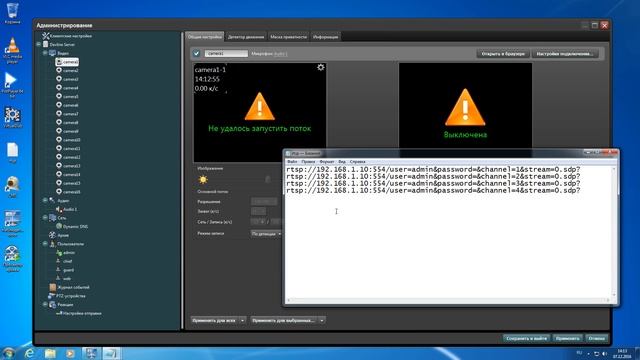Click the Windows Start button
This screenshot has width=640, height=360.
click(x=8, y=353)
